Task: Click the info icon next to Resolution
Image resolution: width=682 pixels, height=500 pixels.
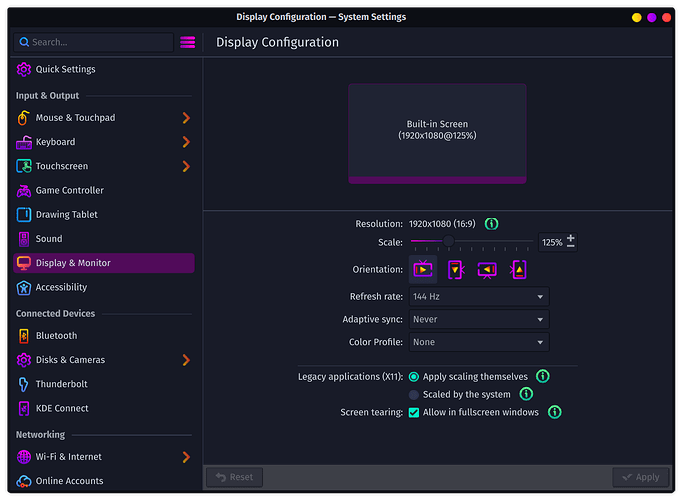Action: coord(491,224)
